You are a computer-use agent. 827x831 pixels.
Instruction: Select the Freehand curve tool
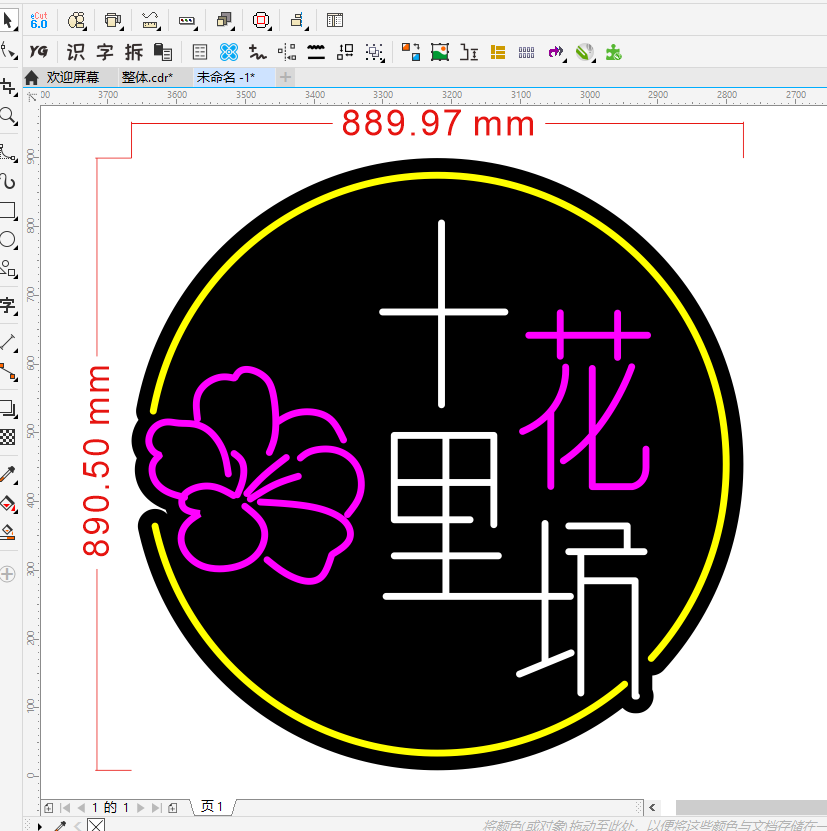click(x=8, y=153)
